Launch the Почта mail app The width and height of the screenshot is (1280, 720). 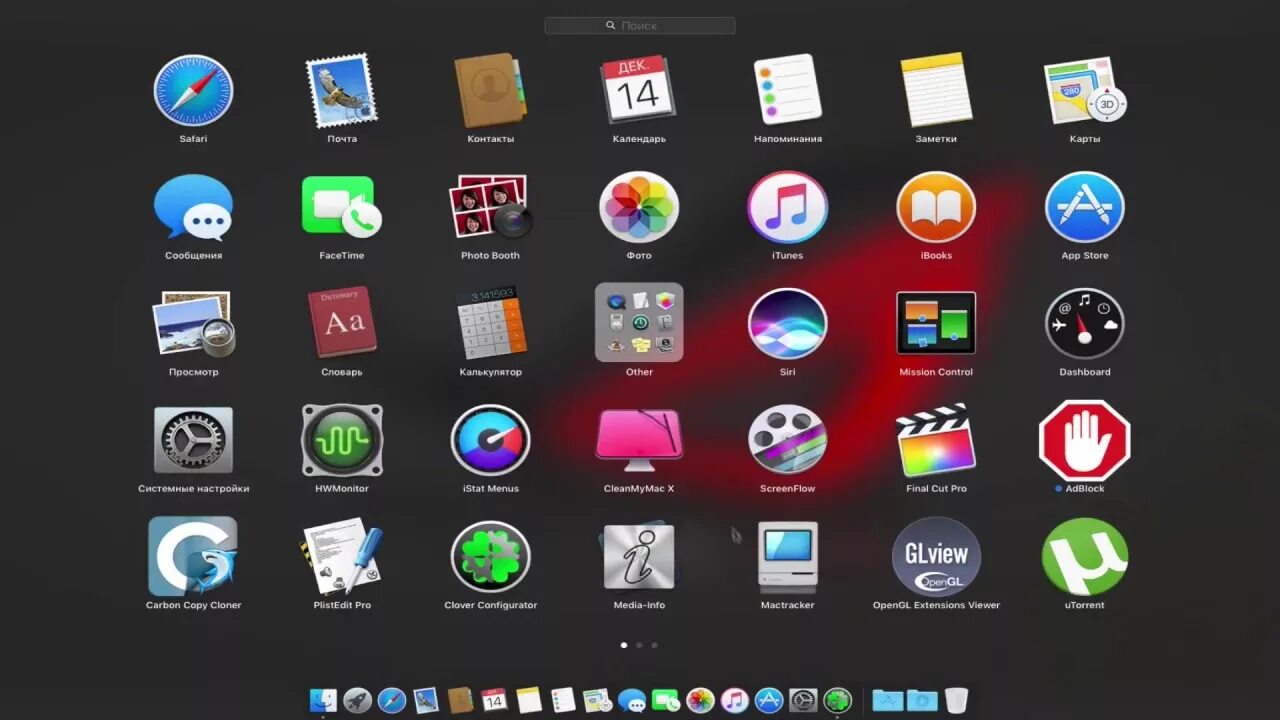tap(341, 91)
